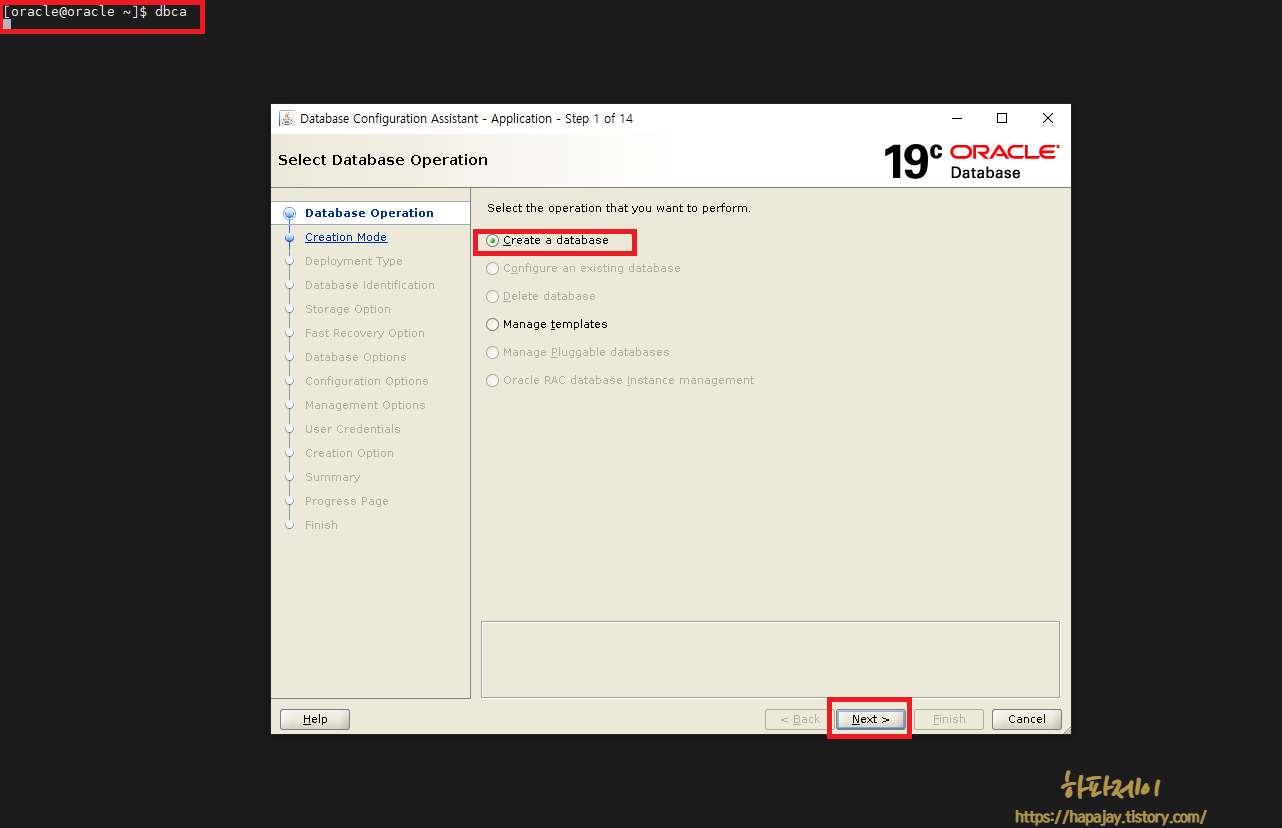The width and height of the screenshot is (1282, 828).
Task: Click the Database Options step
Action: (x=356, y=357)
